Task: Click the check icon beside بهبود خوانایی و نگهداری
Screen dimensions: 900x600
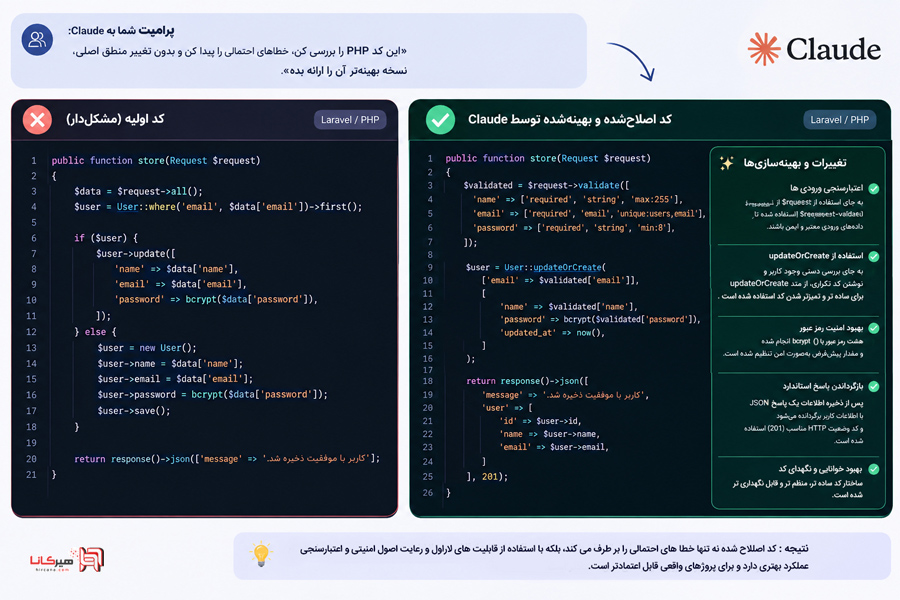Action: pyautogui.click(x=874, y=469)
